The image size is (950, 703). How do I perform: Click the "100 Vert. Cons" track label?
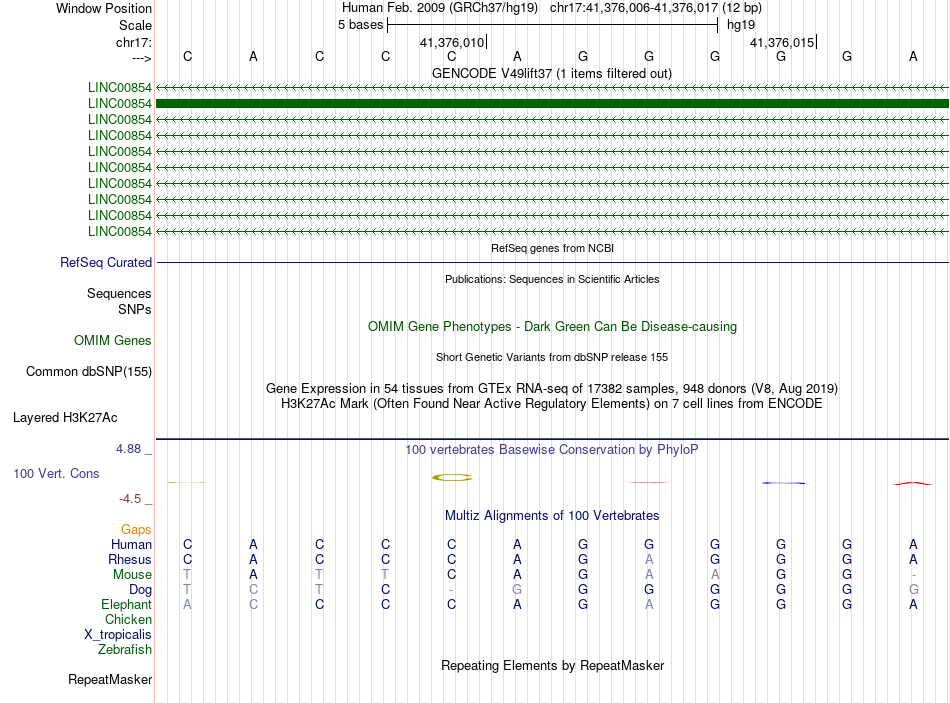(56, 474)
